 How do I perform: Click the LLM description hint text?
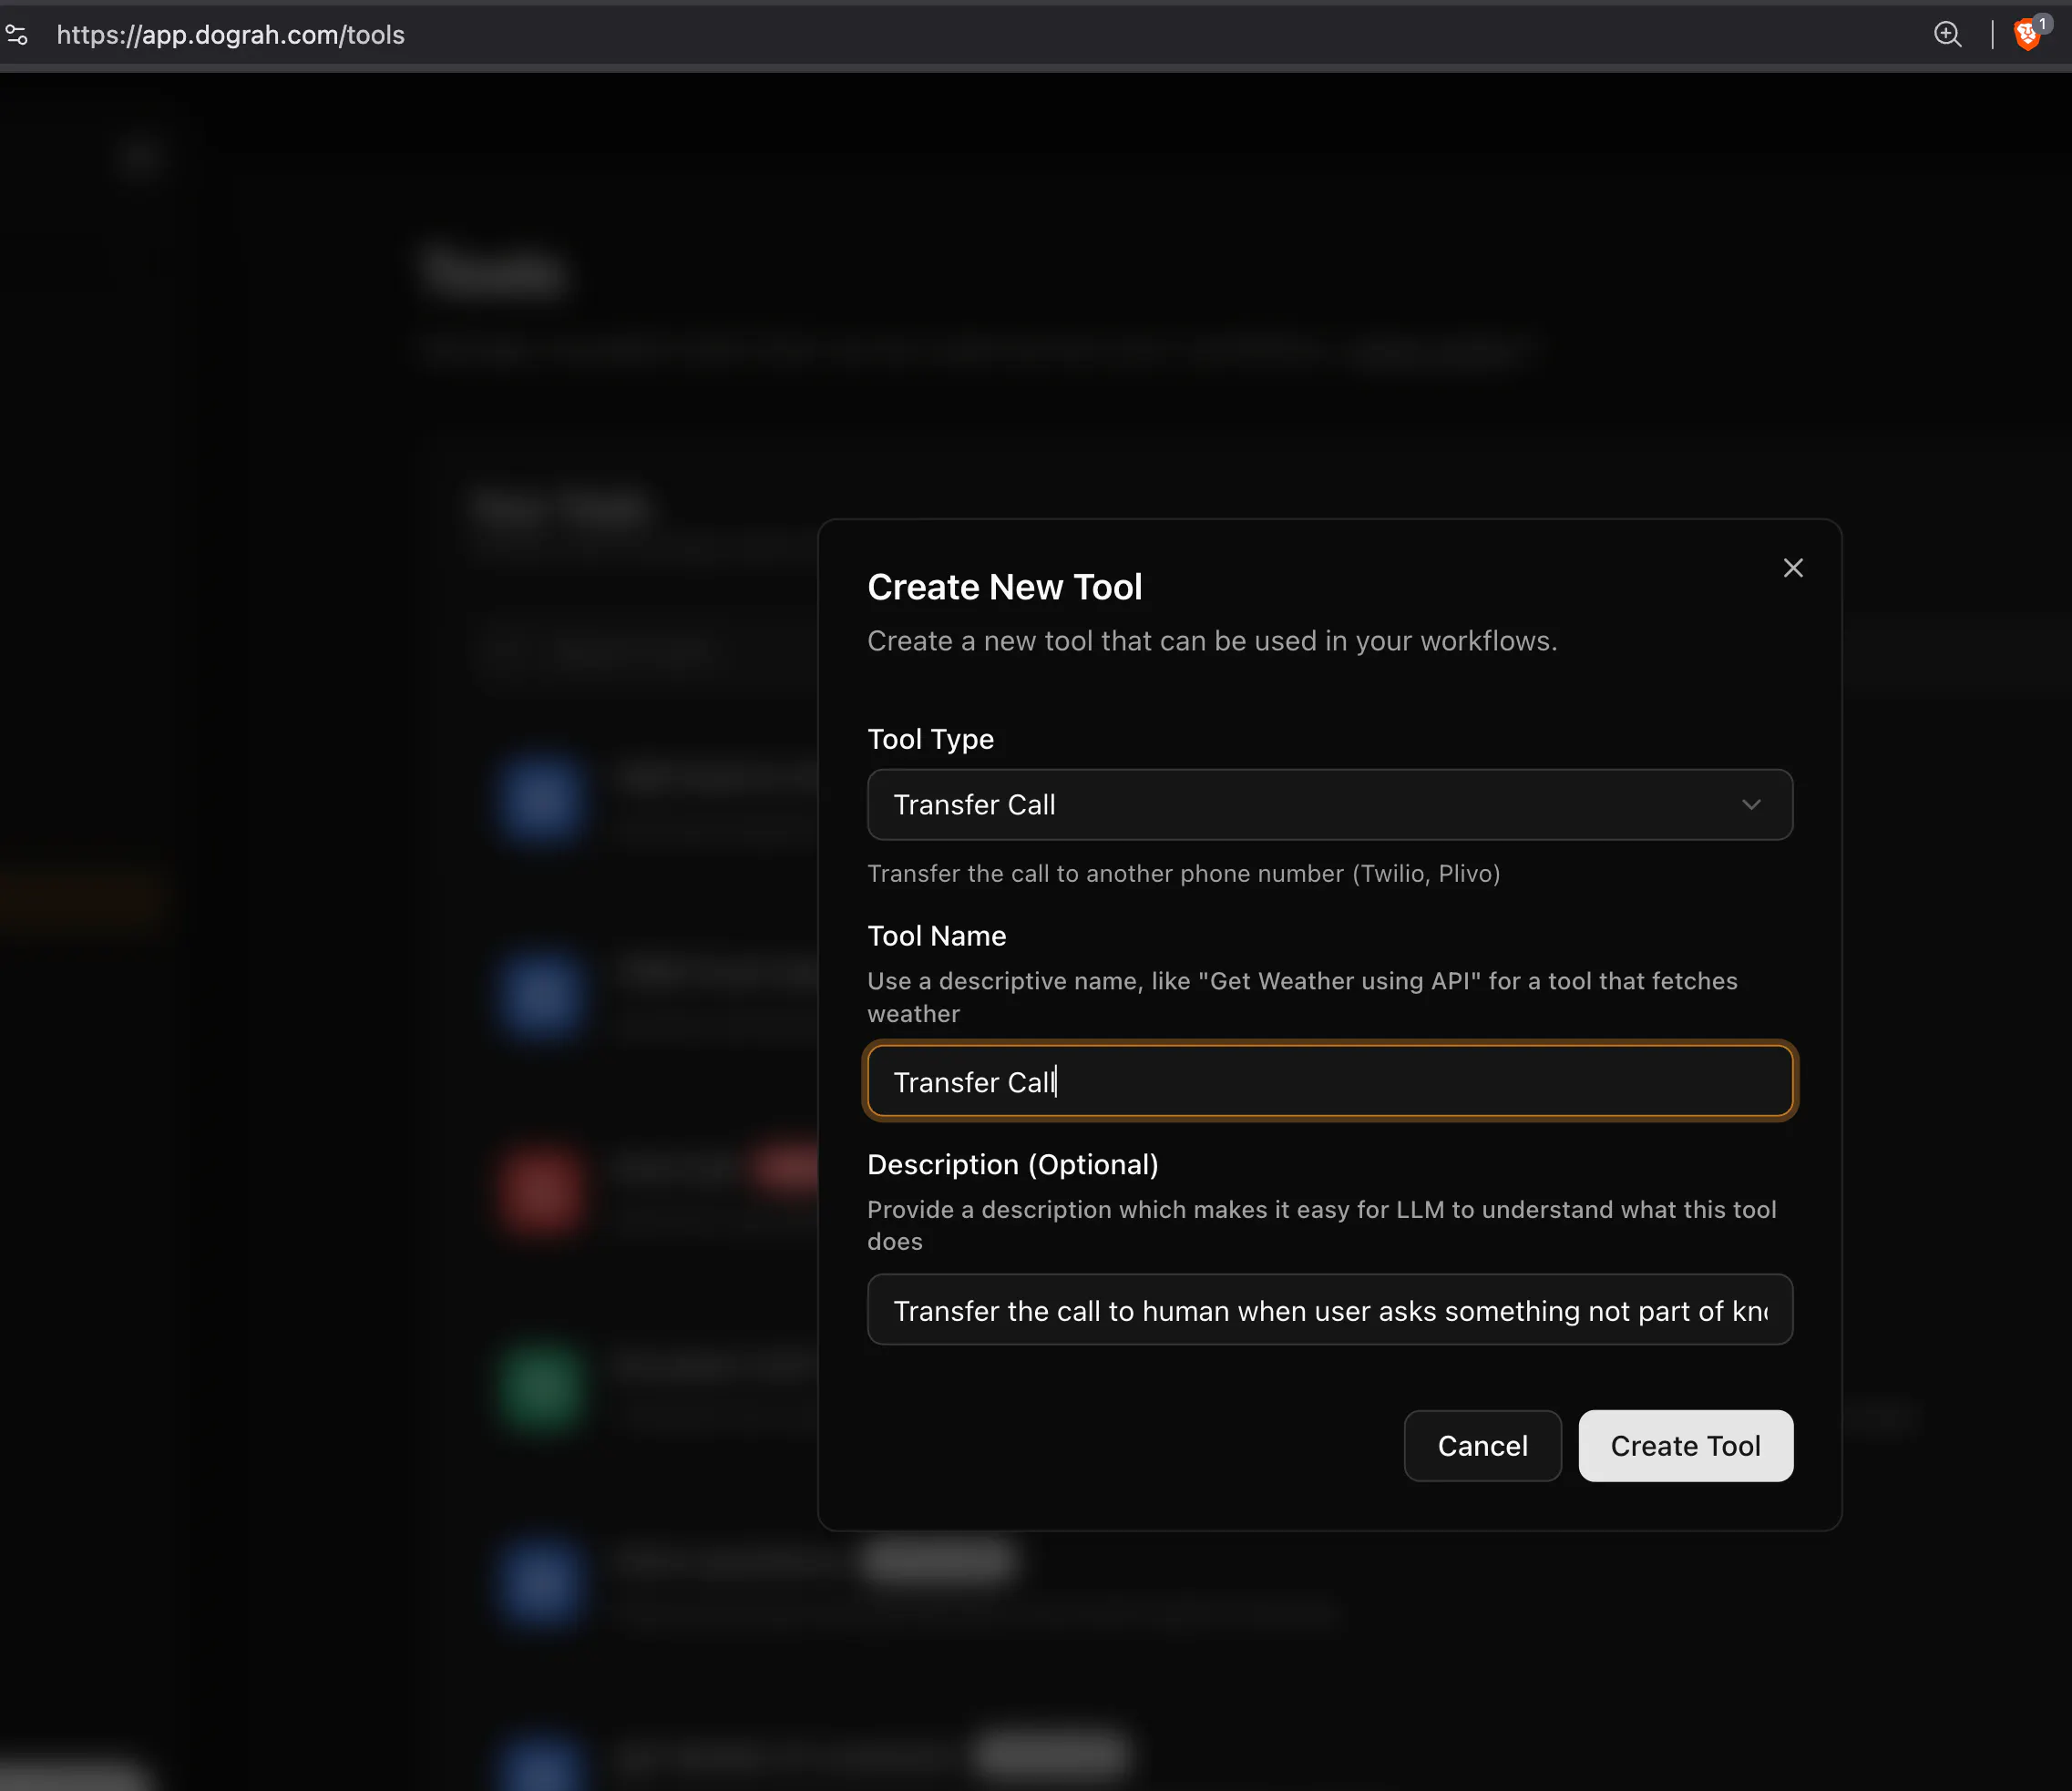[1321, 1225]
